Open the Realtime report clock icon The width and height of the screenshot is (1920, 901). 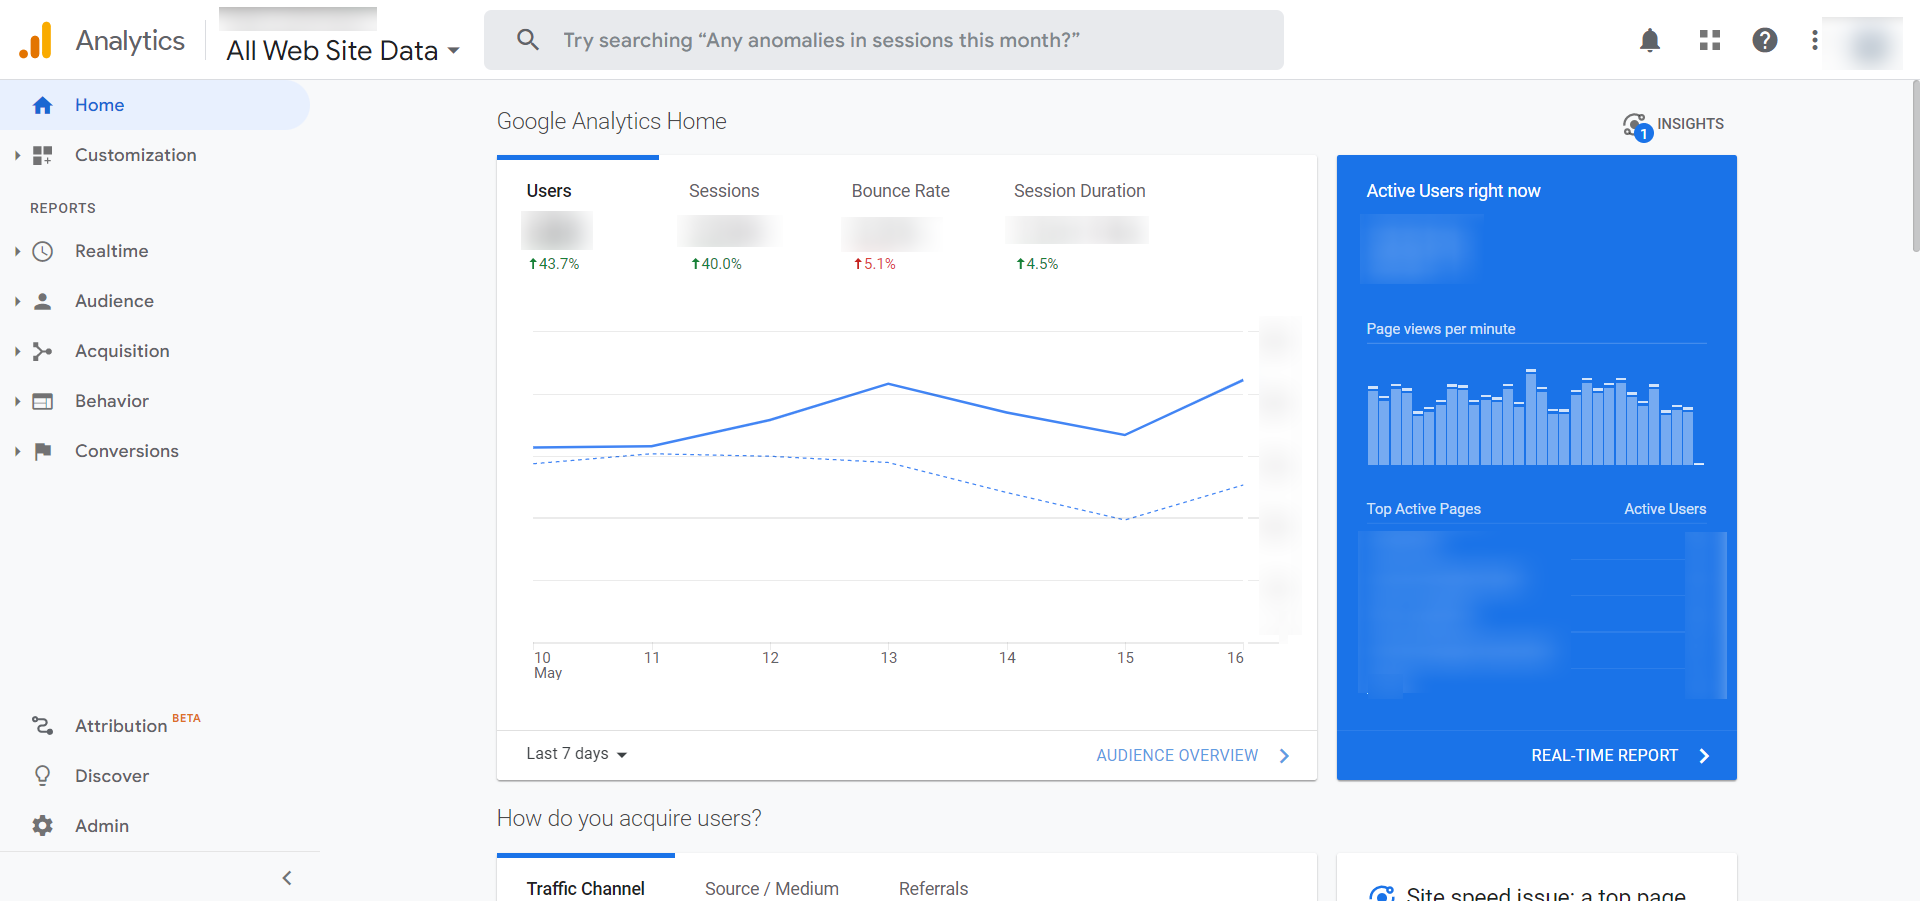click(x=43, y=251)
